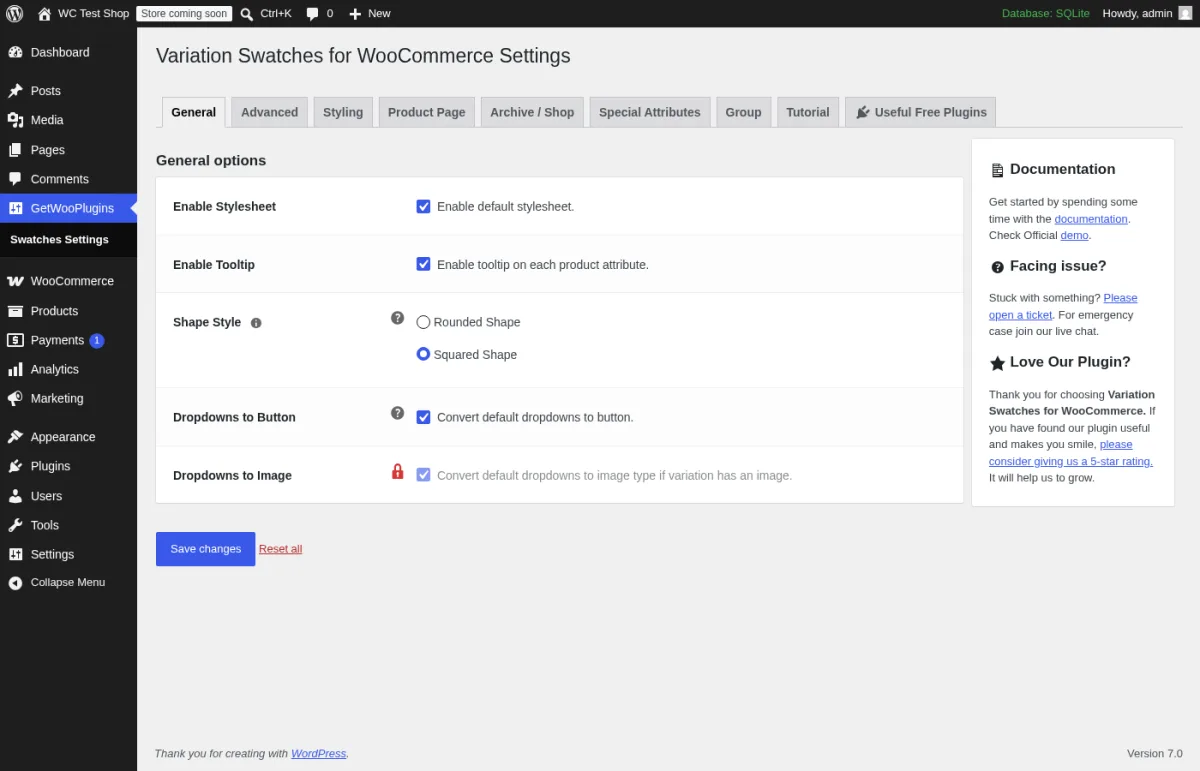Toggle Convert default dropdowns to button checkbox

pos(424,417)
